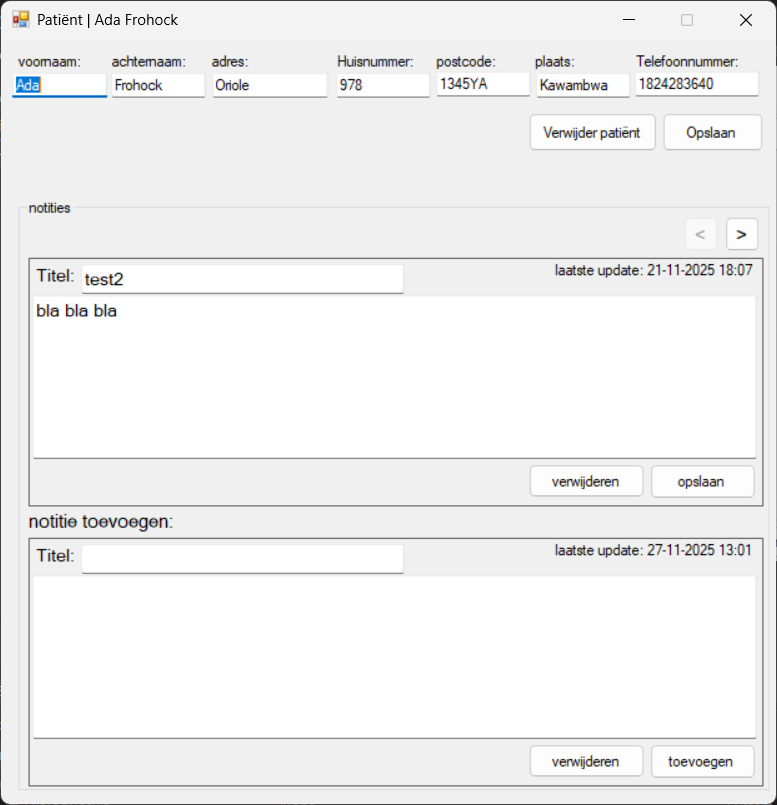This screenshot has height=805, width=777.
Task: Edit the Huisnummer field 978
Action: (382, 85)
